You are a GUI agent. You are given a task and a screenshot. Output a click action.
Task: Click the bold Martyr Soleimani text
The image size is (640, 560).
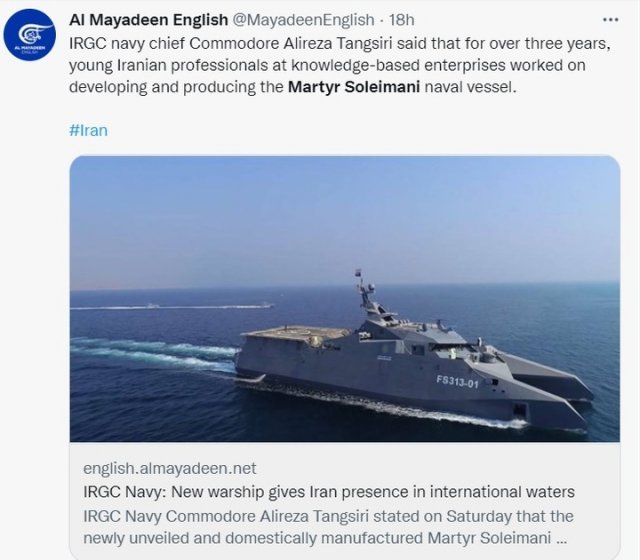(351, 87)
